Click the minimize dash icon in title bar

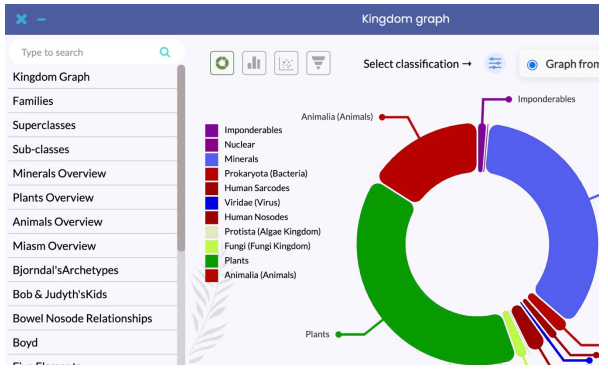tap(41, 19)
